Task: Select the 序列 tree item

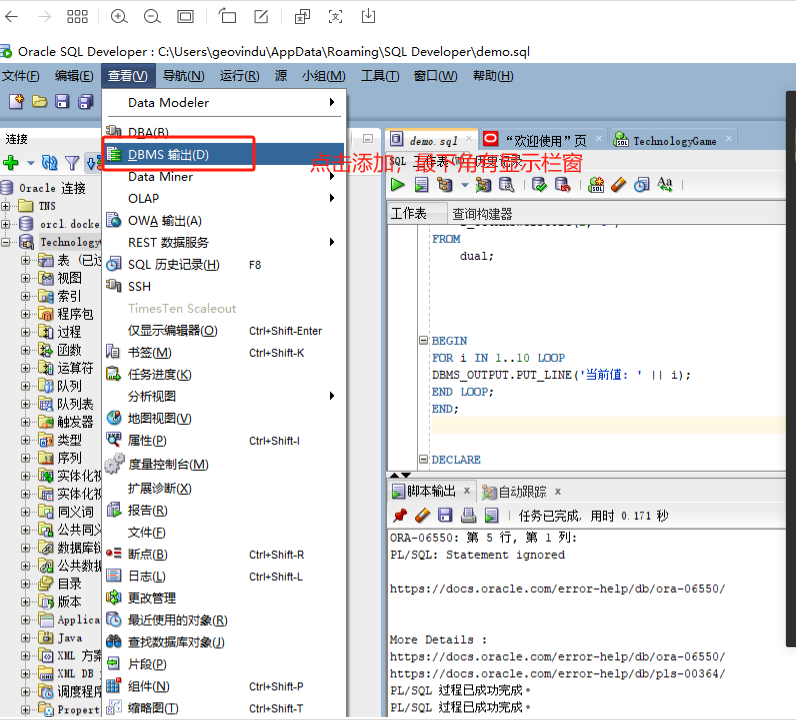Action: click(x=69, y=458)
